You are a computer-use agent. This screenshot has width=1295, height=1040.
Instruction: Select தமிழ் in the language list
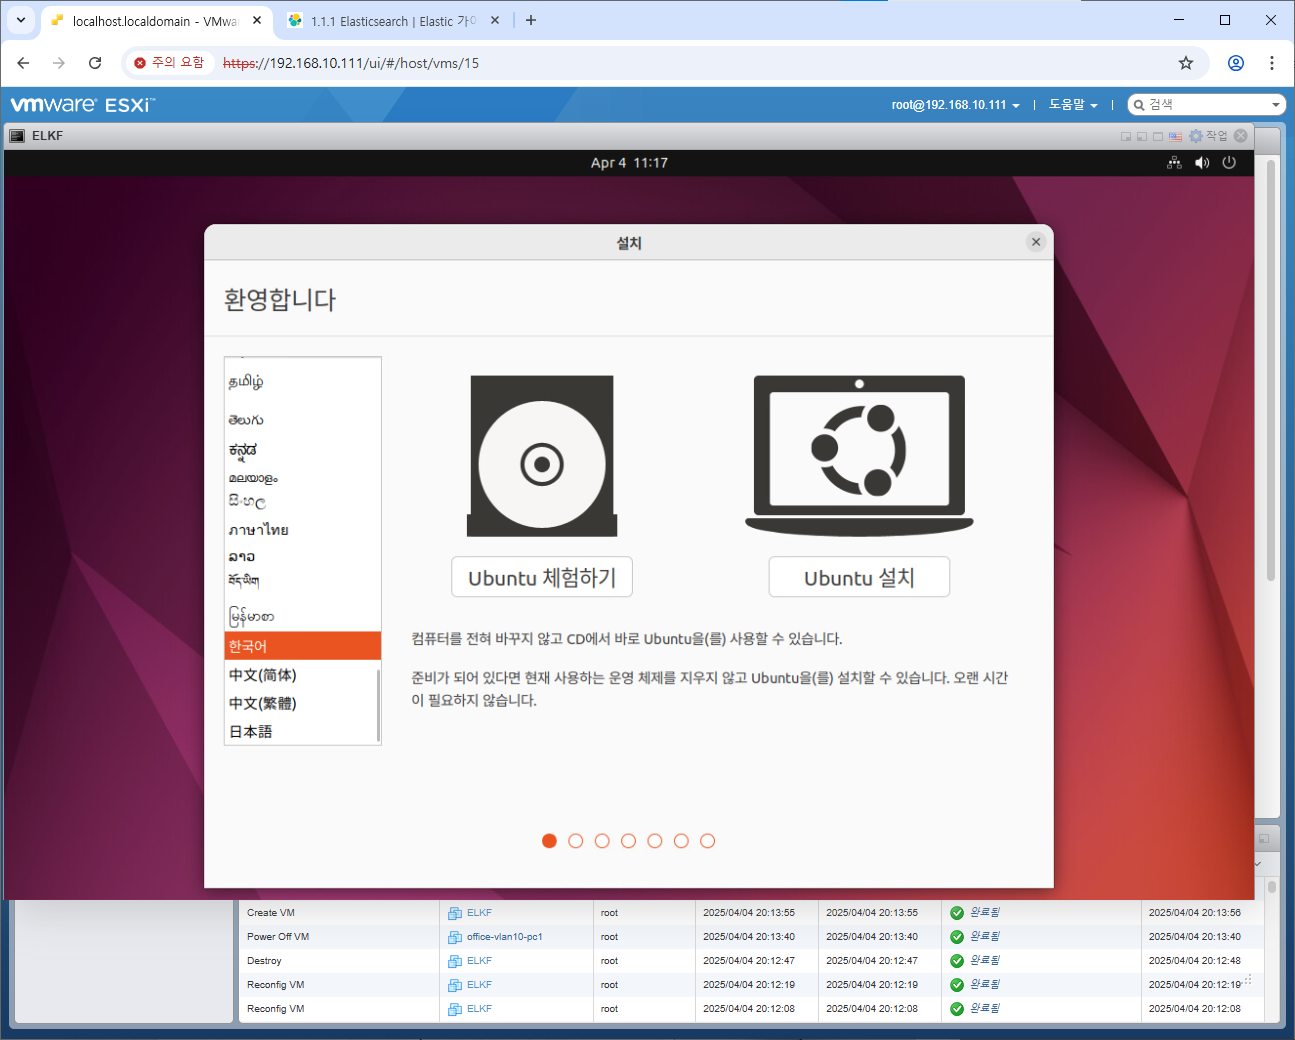(301, 382)
